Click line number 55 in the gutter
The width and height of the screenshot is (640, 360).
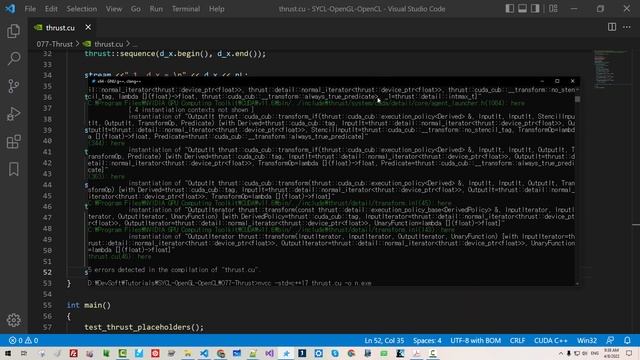click(47, 305)
